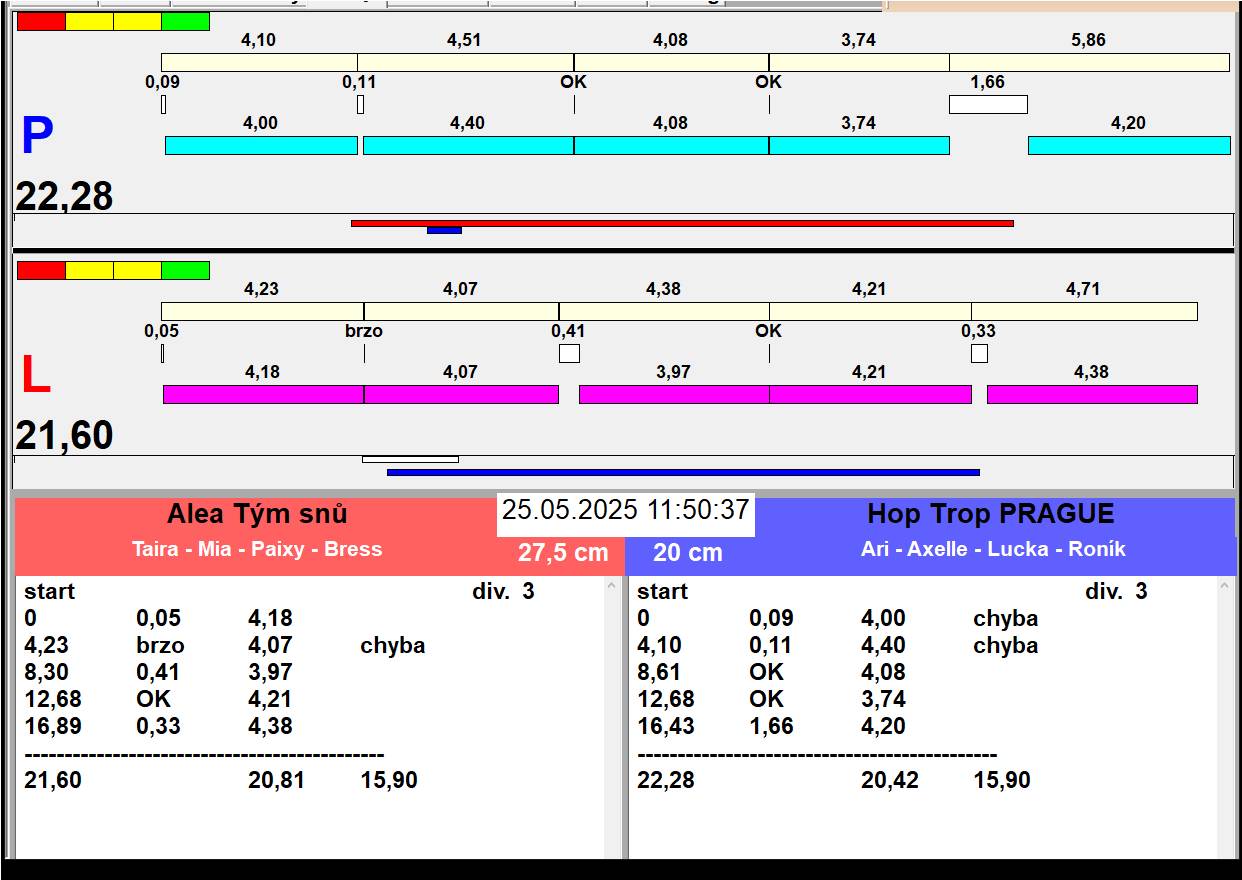The image size is (1242, 880).
Task: Select the cyan 4,00 run bar in lane P
Action: pyautogui.click(x=261, y=145)
